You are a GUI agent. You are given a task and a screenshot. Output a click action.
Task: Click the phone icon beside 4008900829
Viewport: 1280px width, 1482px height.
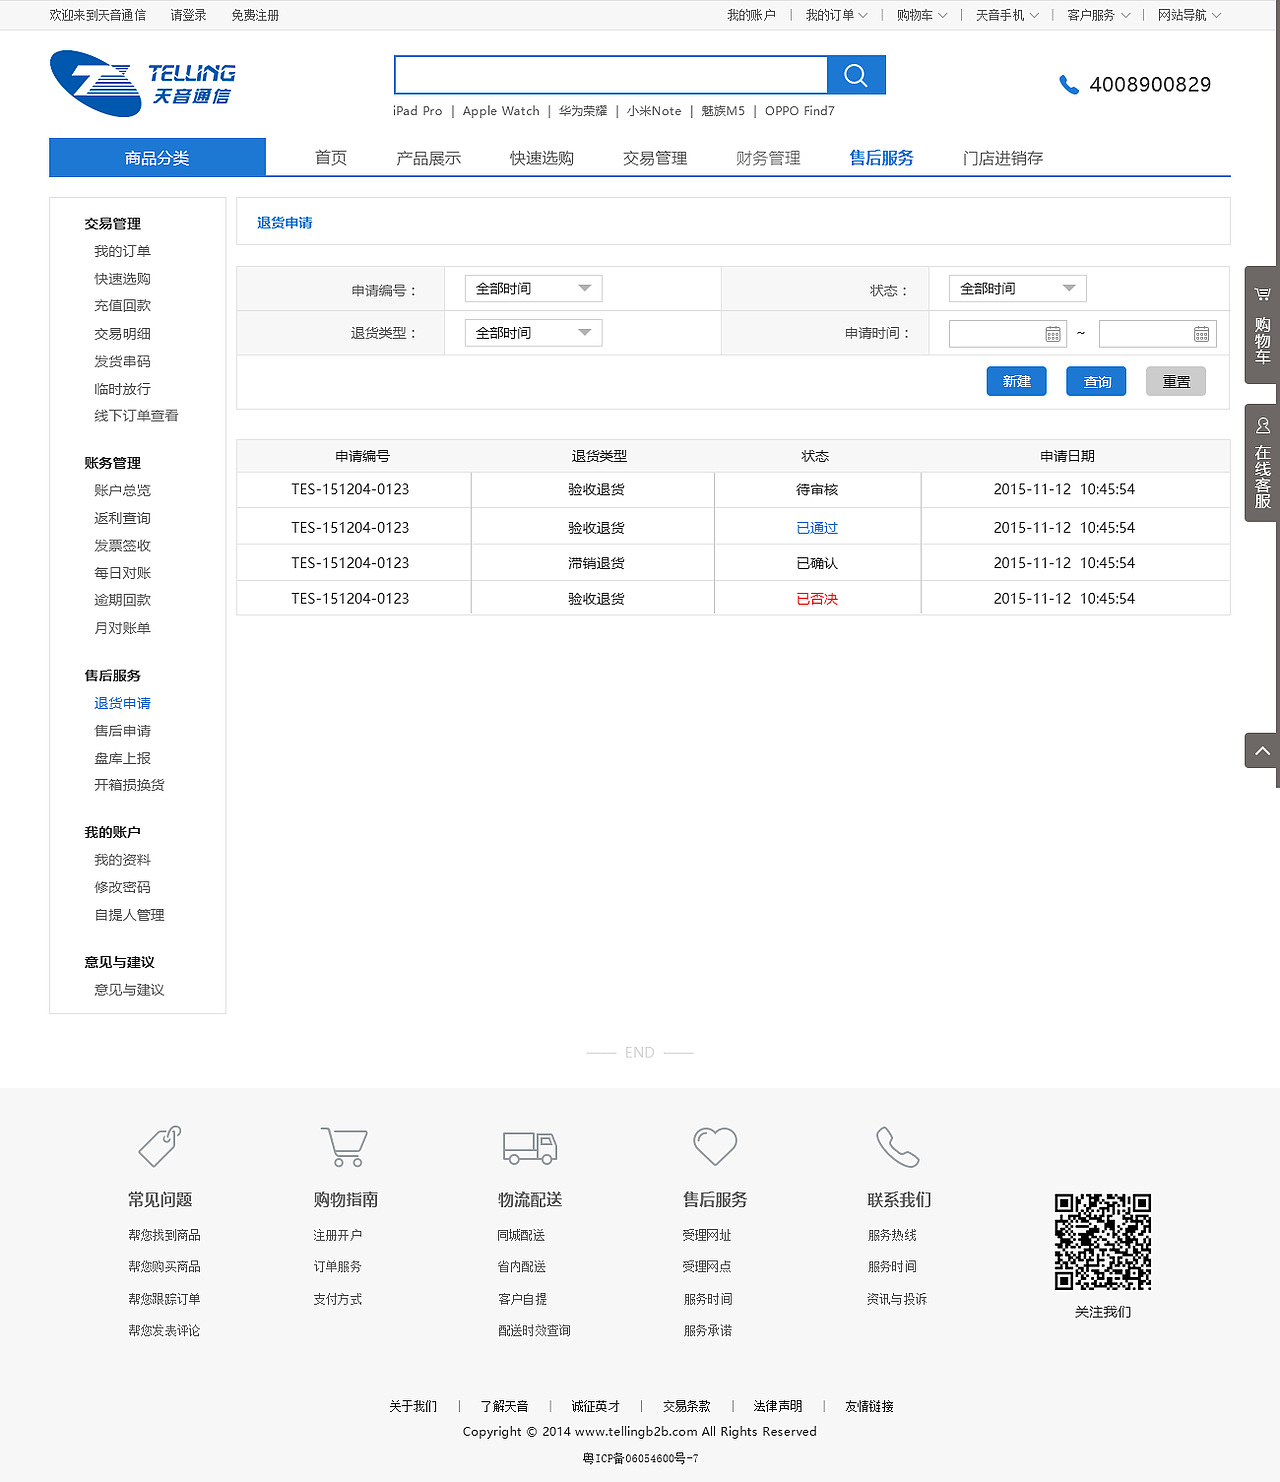(1068, 85)
